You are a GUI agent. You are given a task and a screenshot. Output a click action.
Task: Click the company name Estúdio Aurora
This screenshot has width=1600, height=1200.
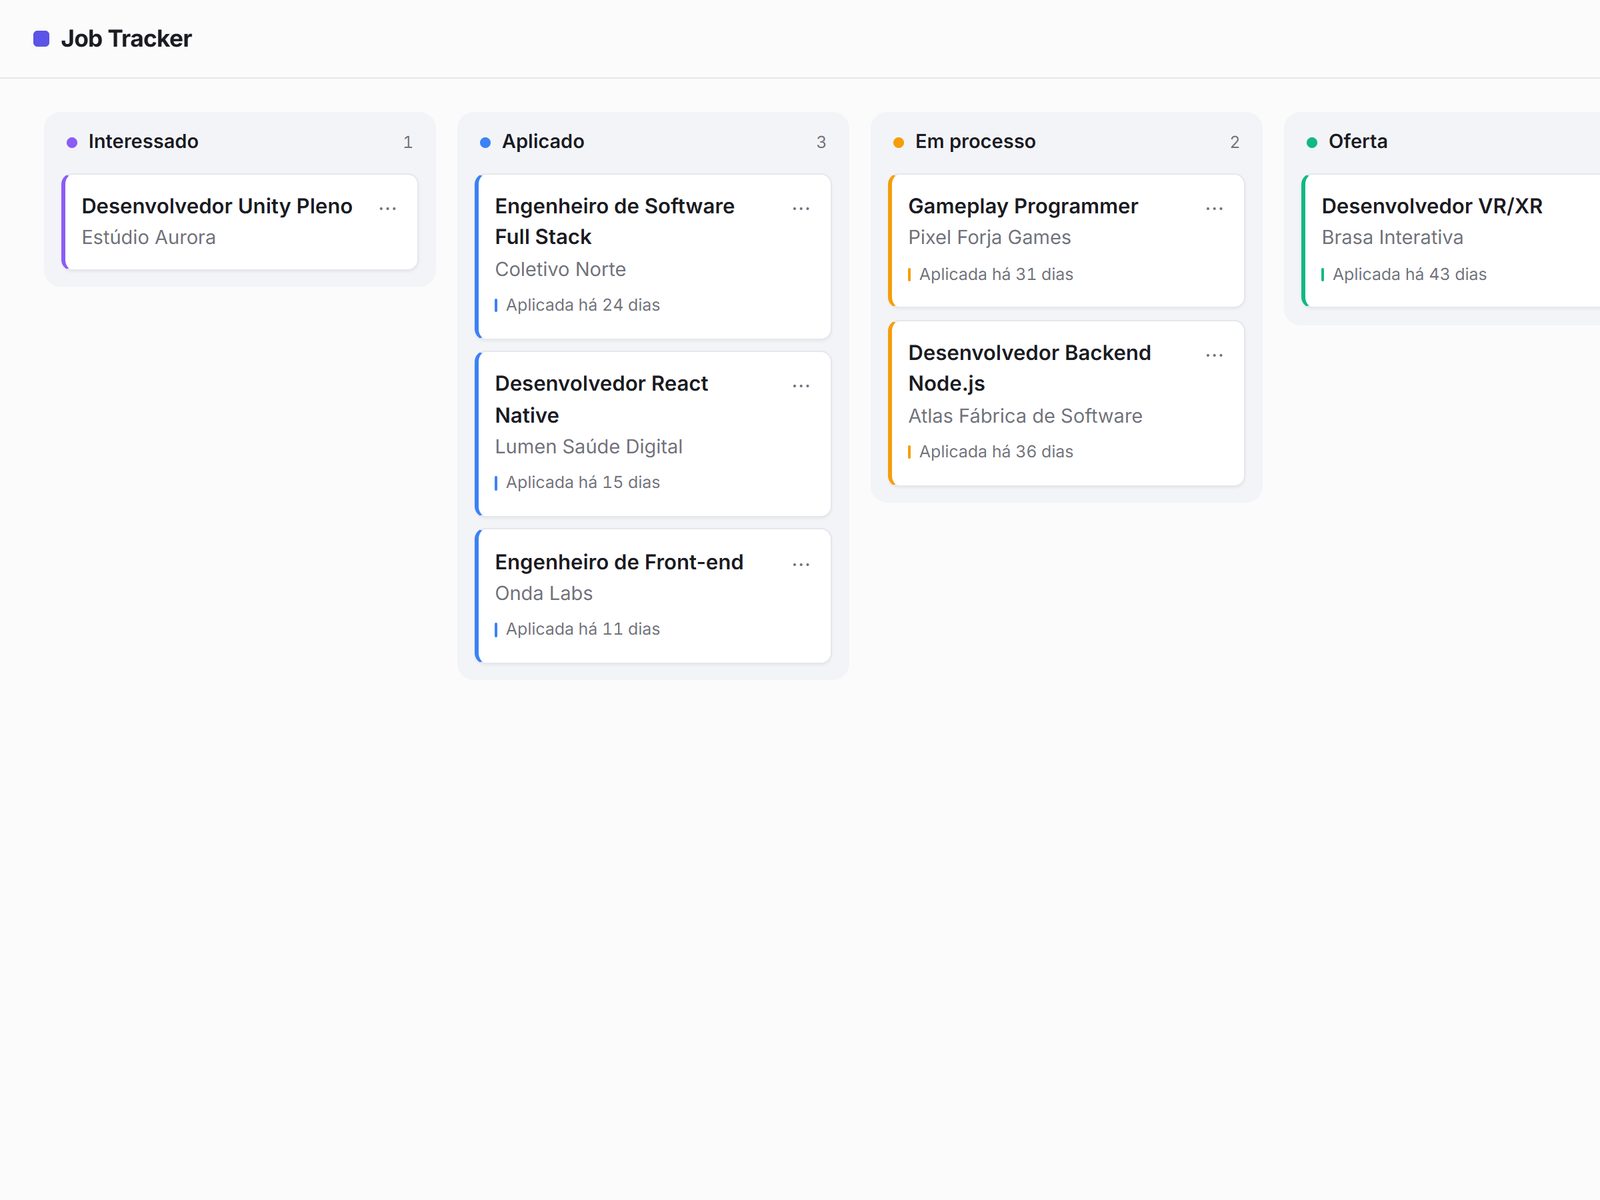[x=149, y=237]
